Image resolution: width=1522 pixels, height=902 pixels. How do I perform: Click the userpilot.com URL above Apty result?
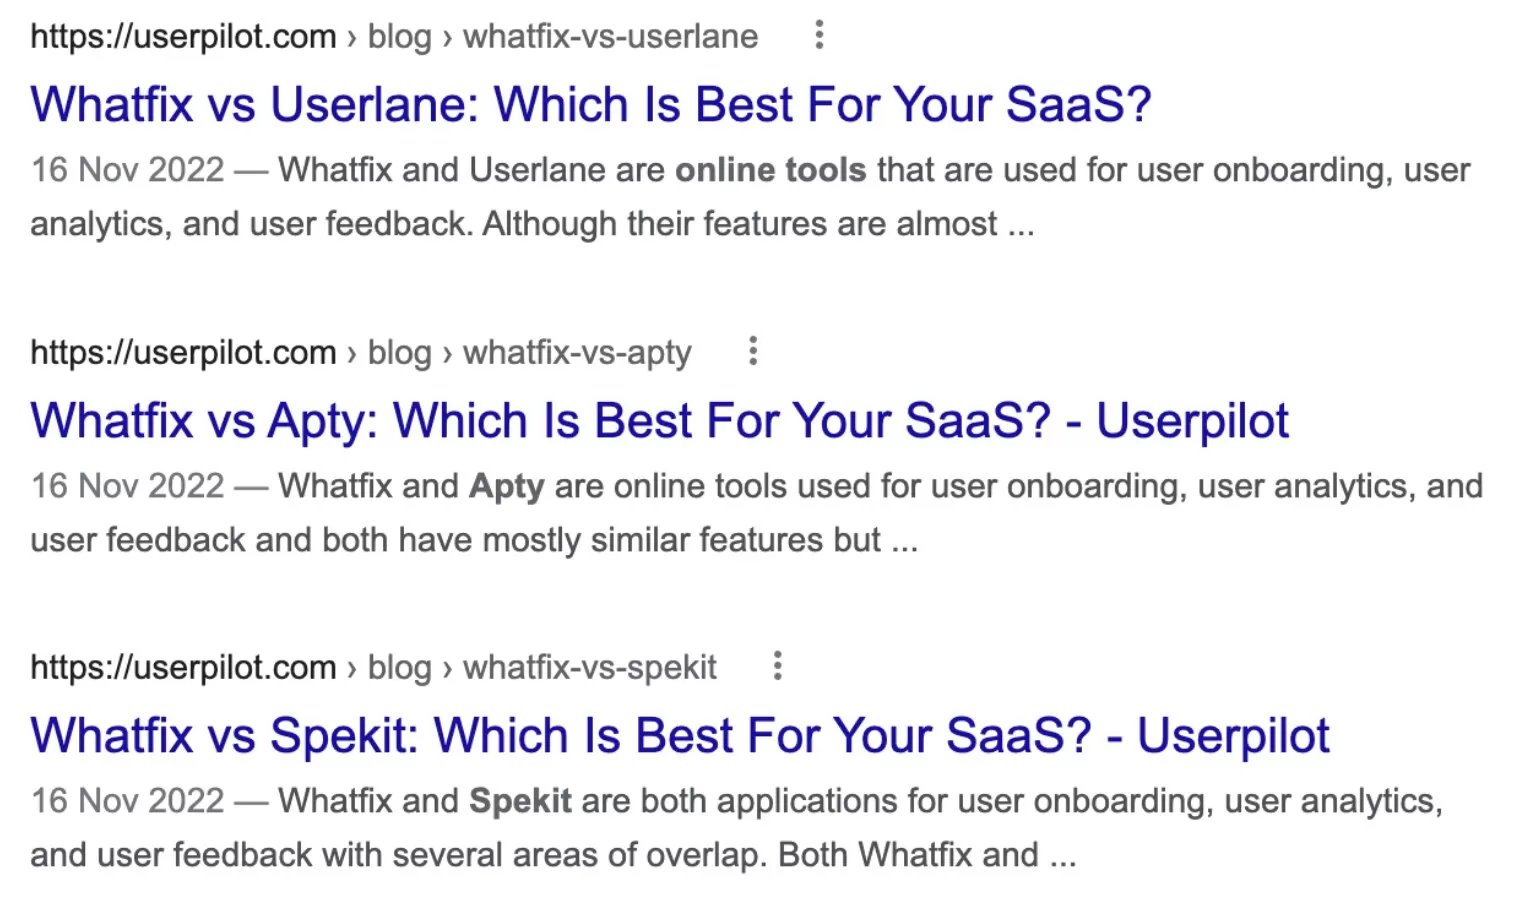pos(183,353)
